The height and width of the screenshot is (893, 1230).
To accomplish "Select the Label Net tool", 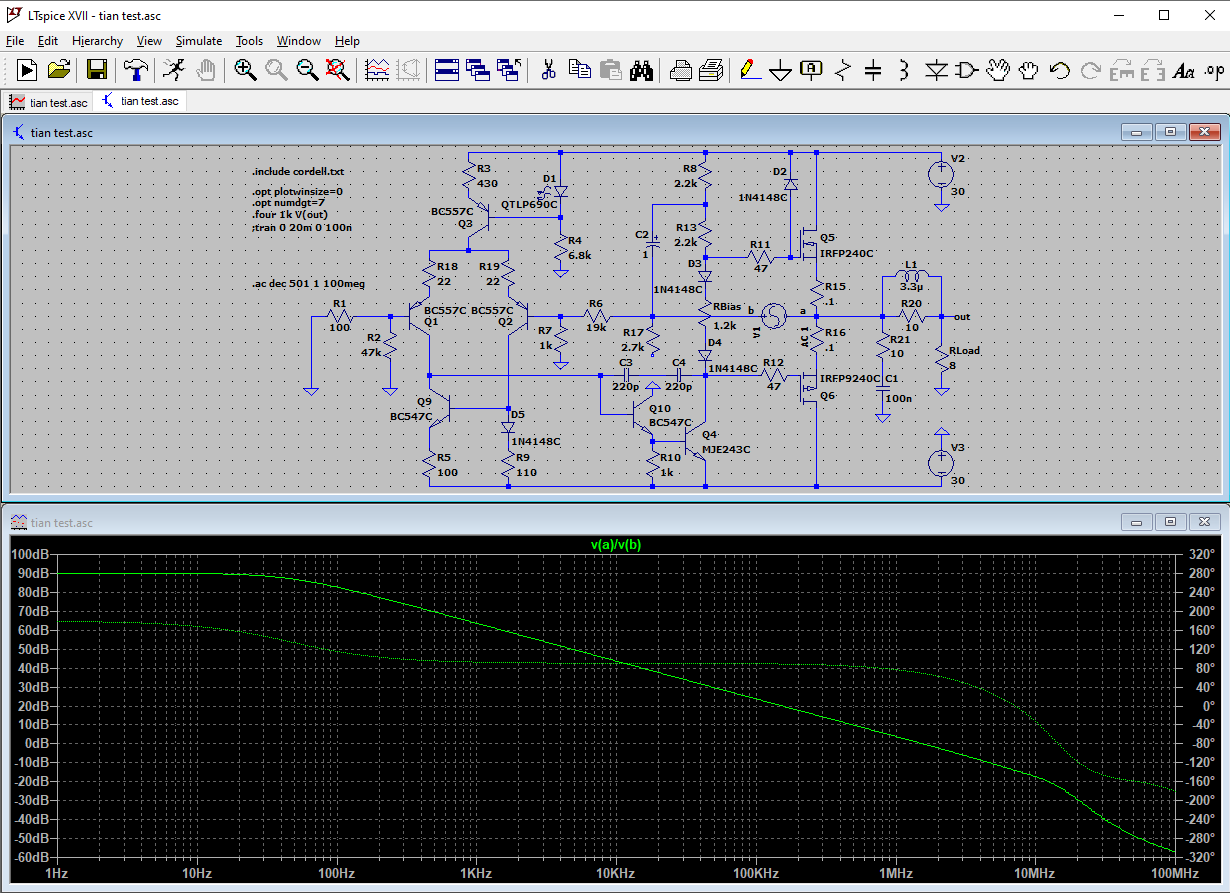I will [811, 70].
